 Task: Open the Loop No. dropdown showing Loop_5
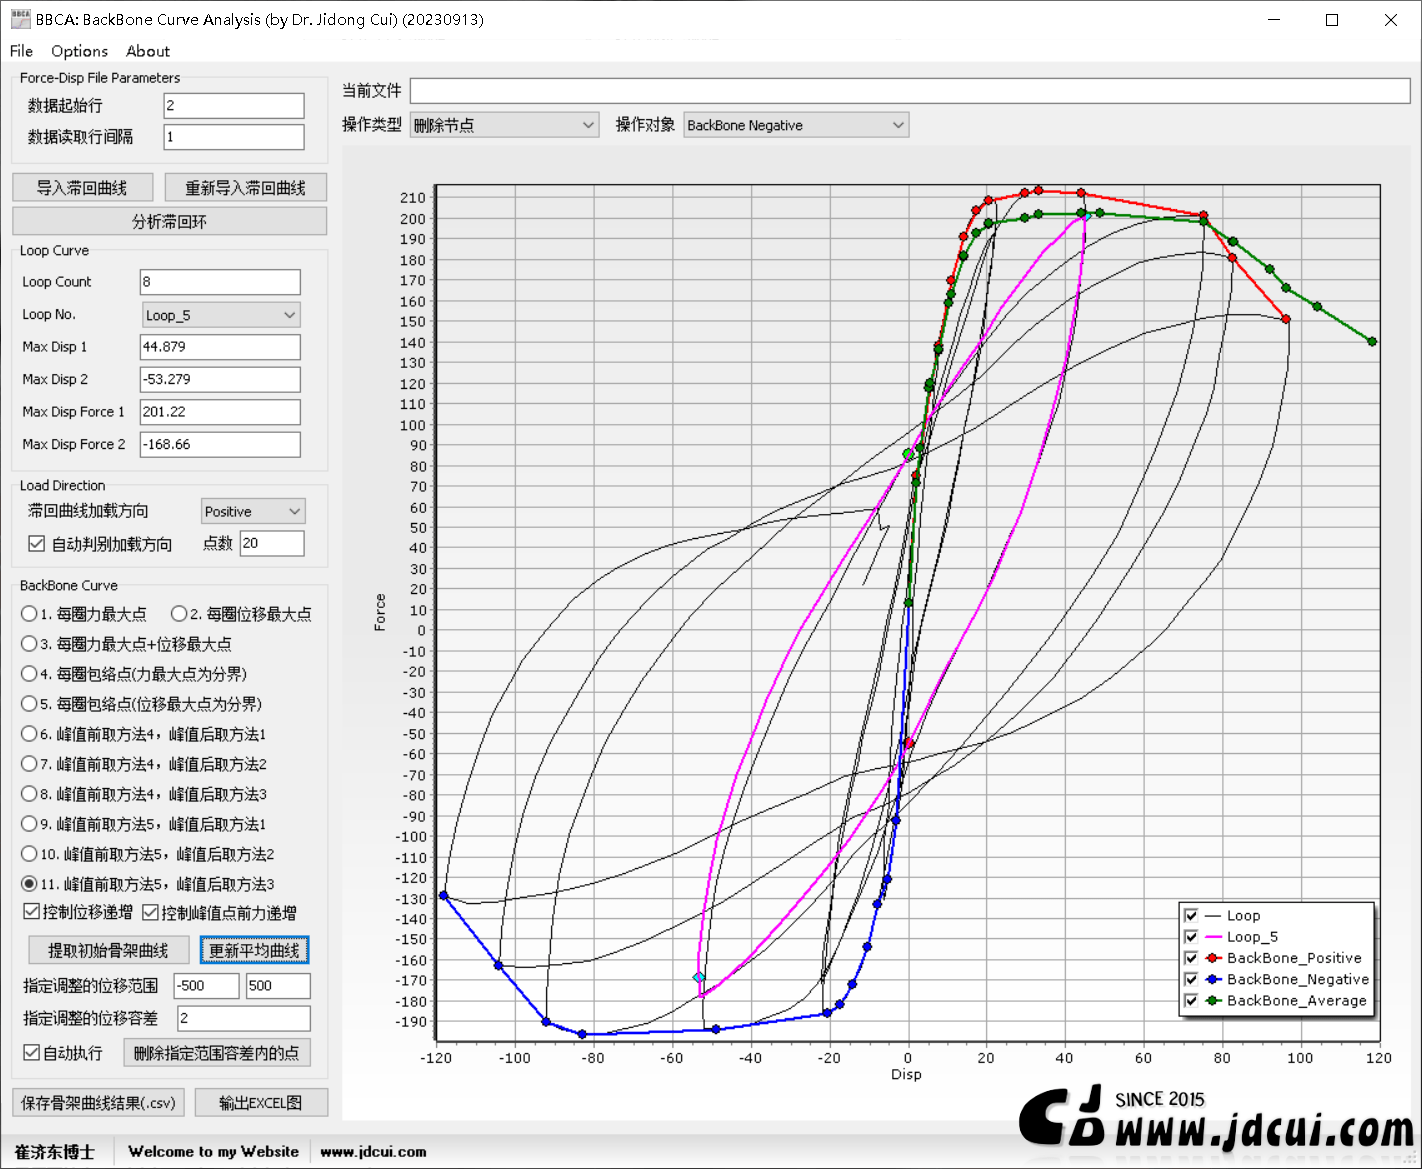point(221,315)
